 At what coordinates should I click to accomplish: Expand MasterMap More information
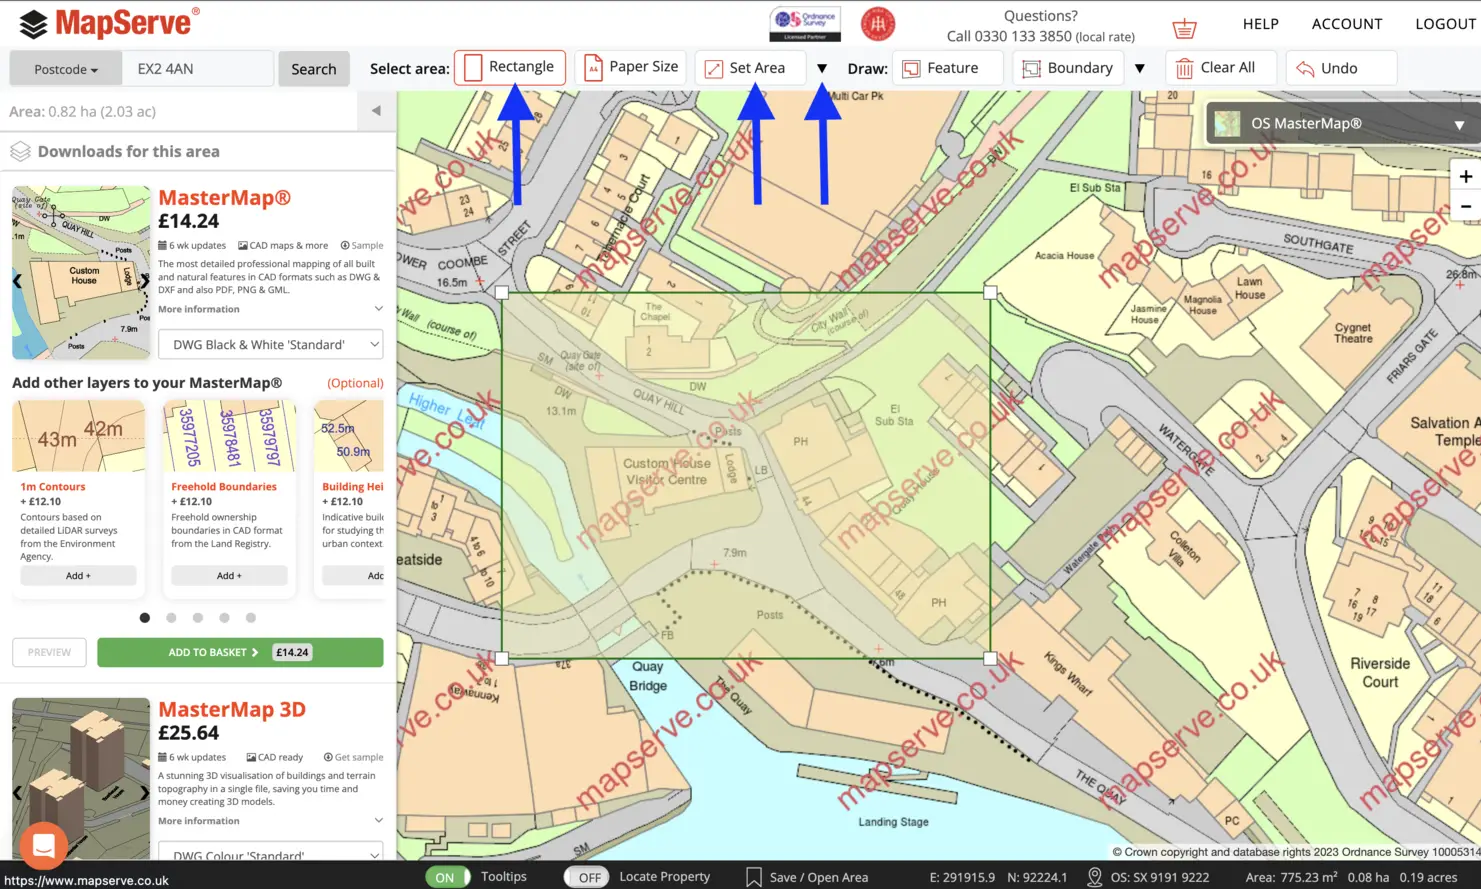point(271,309)
